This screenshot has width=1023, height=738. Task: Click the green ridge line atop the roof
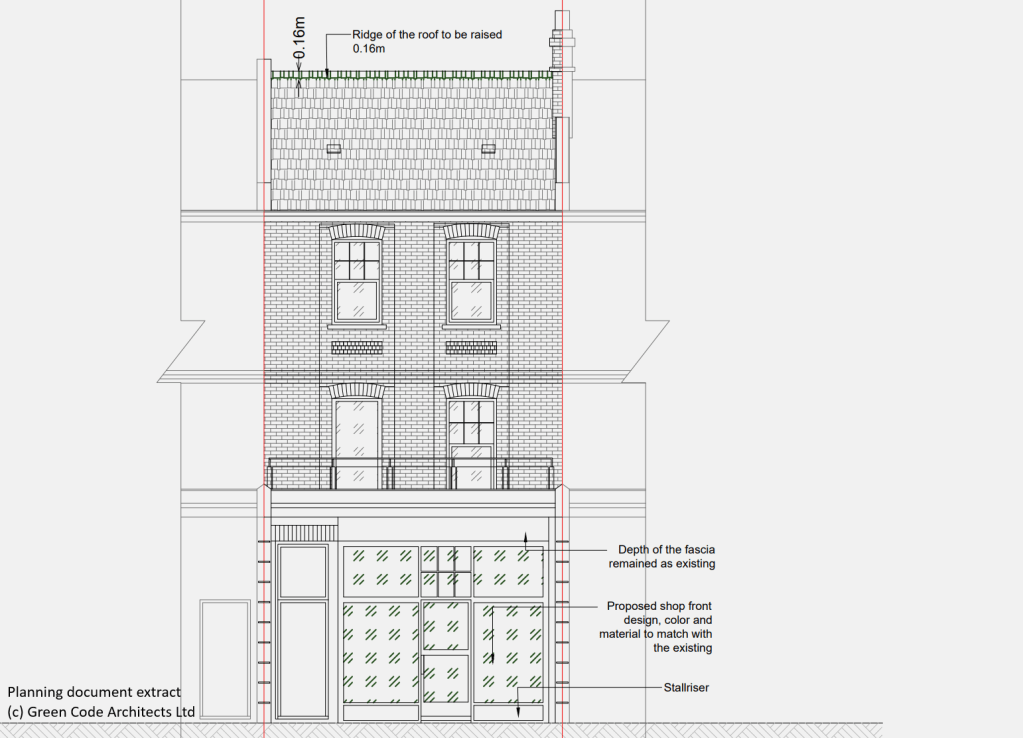(x=410, y=74)
